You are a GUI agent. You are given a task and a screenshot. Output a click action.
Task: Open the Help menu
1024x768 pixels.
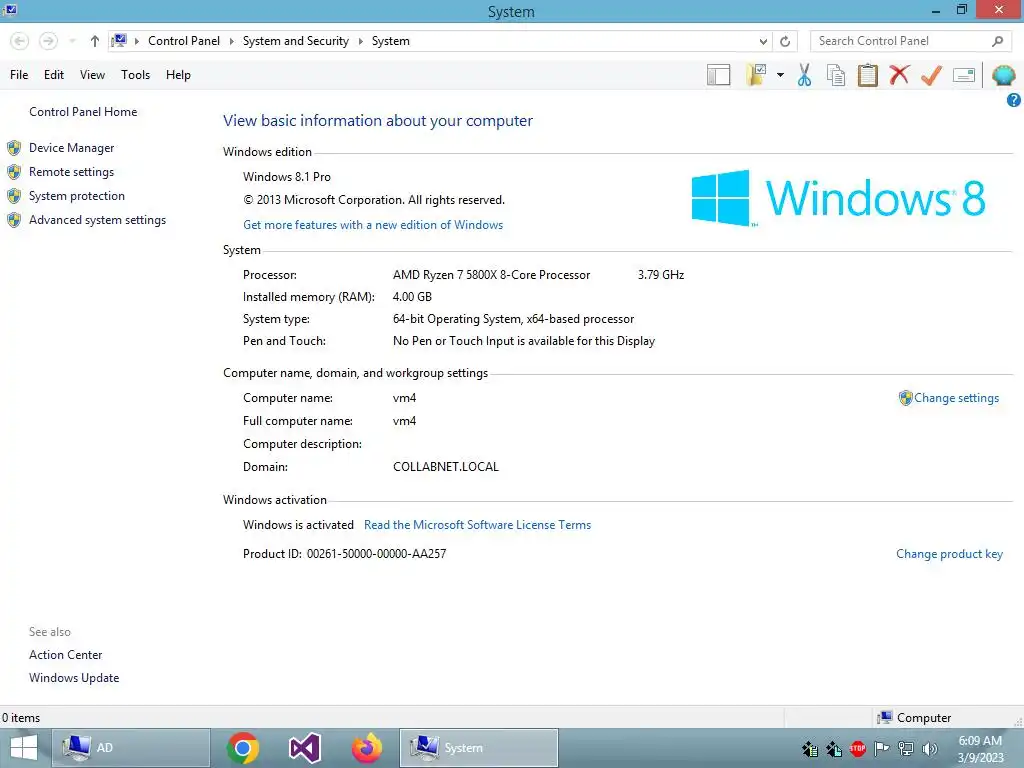[178, 75]
